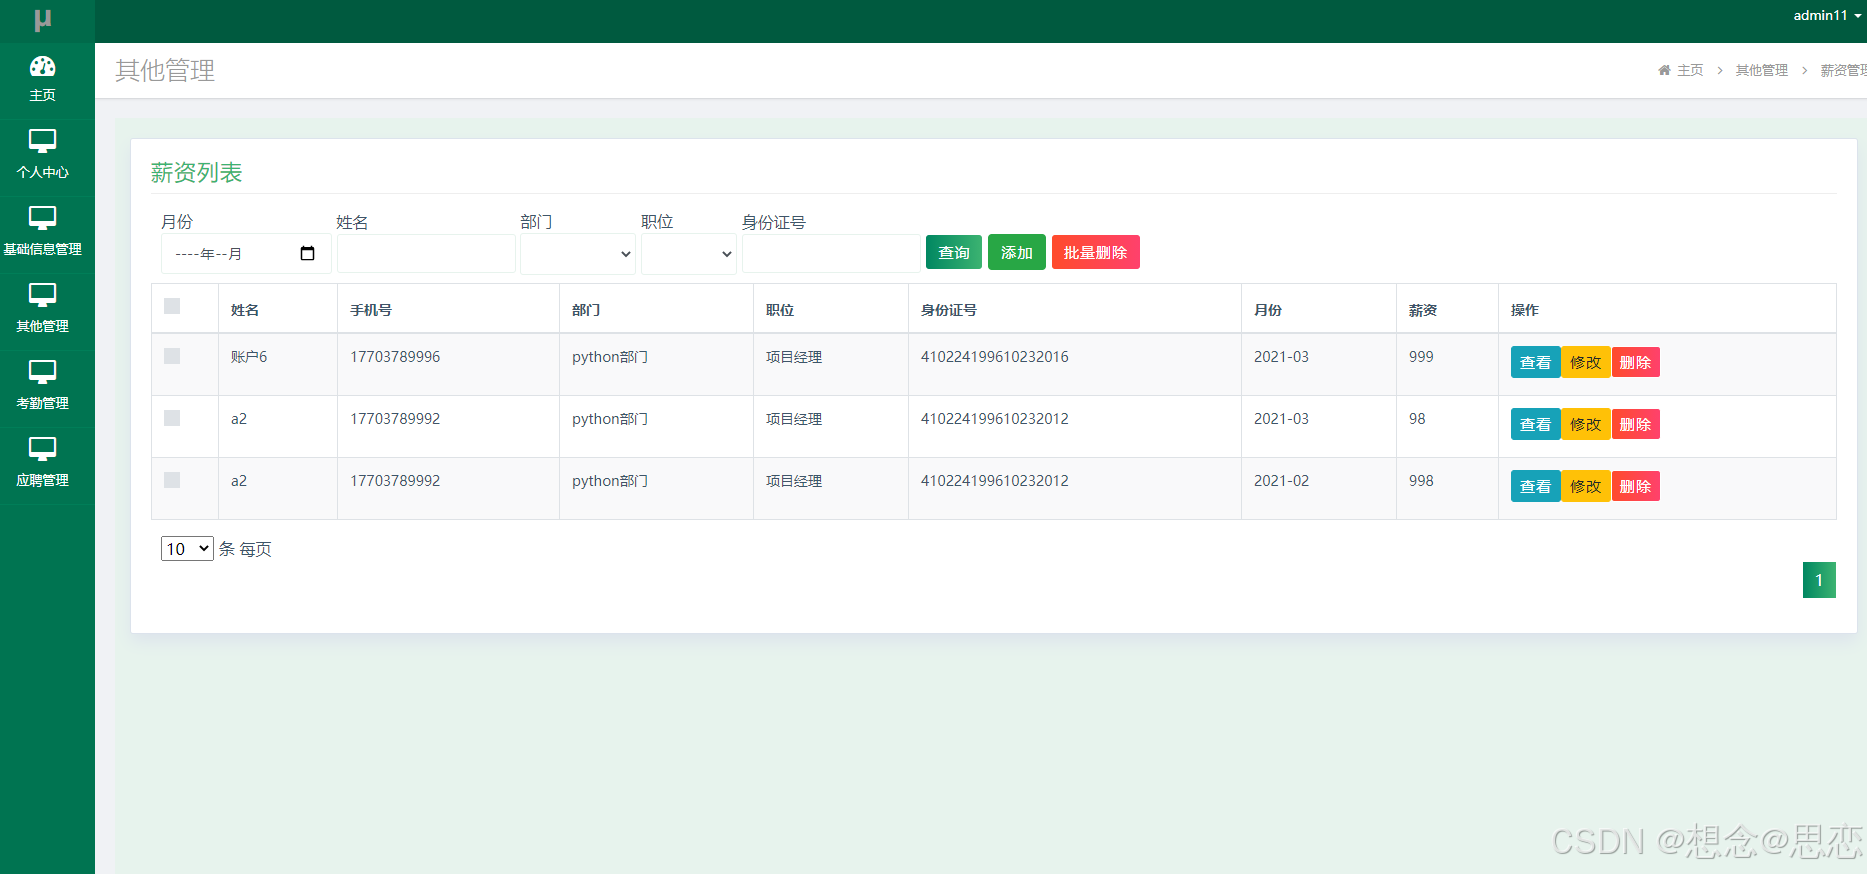This screenshot has width=1867, height=874.
Task: Click the 个人中心 monitor icon
Action: tap(42, 141)
